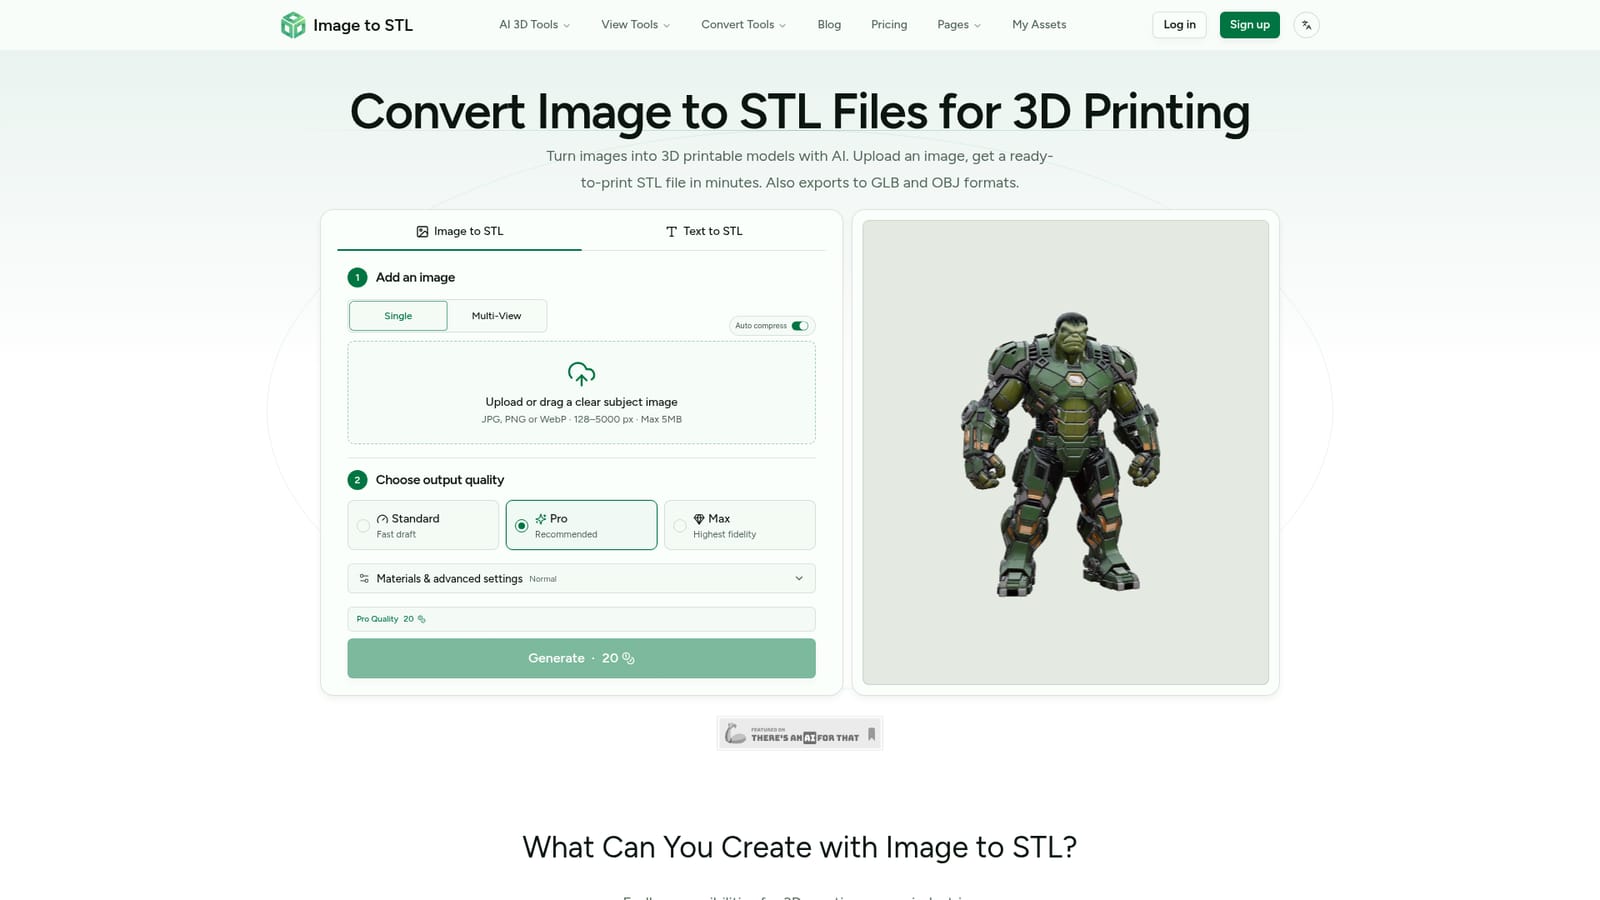Open the Blog page

(x=829, y=25)
